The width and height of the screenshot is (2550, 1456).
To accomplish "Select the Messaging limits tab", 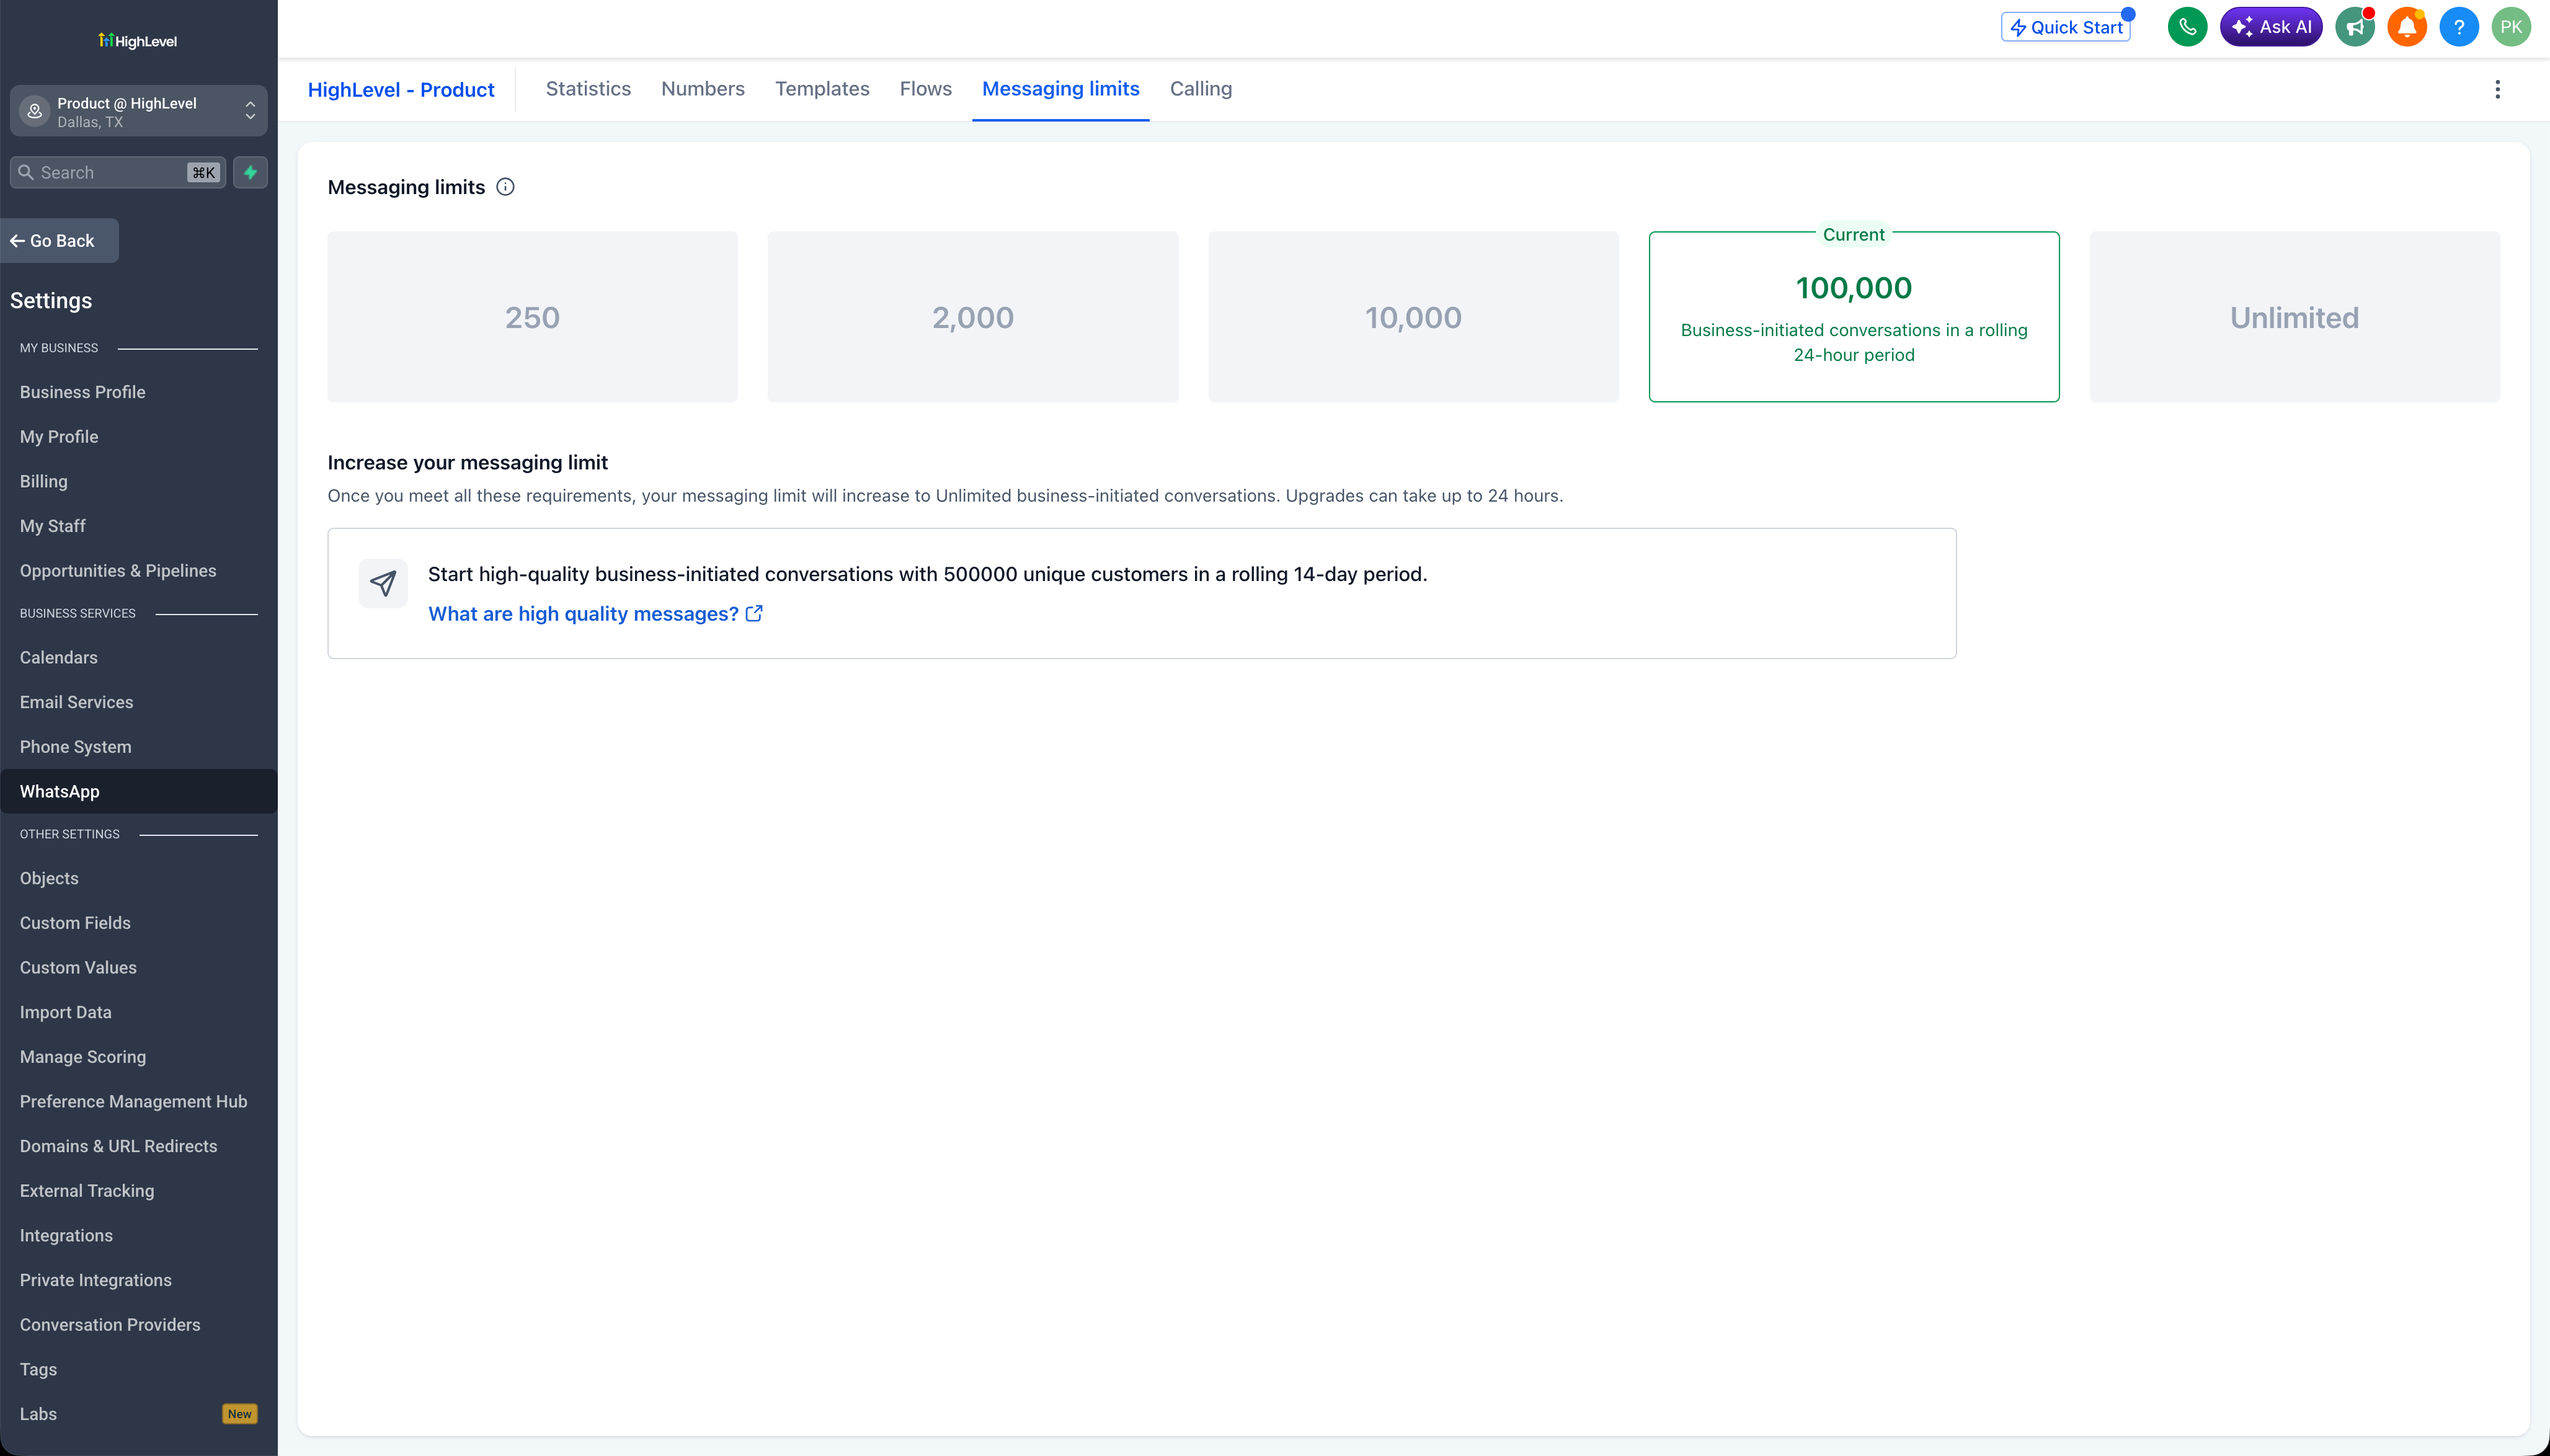I will tap(1061, 89).
